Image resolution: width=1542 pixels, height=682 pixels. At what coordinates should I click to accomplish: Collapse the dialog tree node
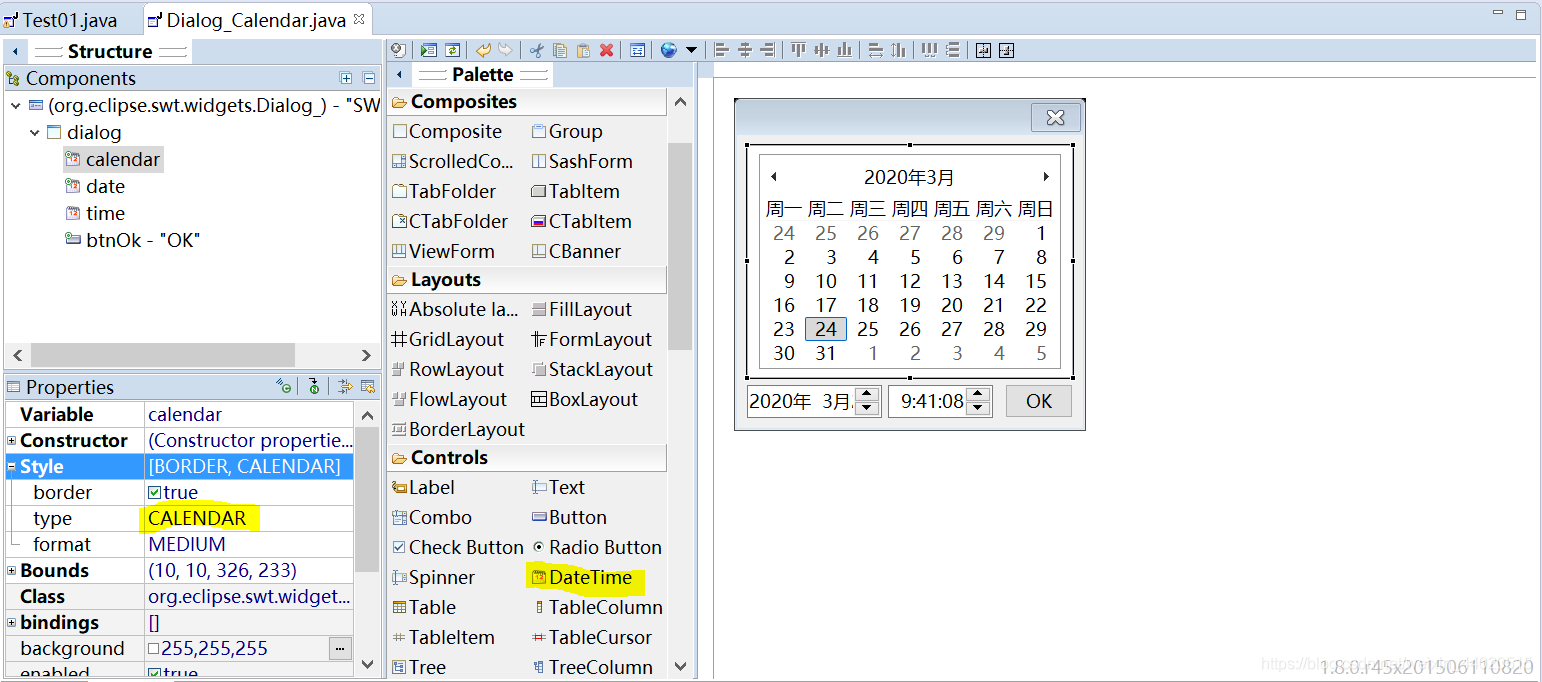pos(35,132)
